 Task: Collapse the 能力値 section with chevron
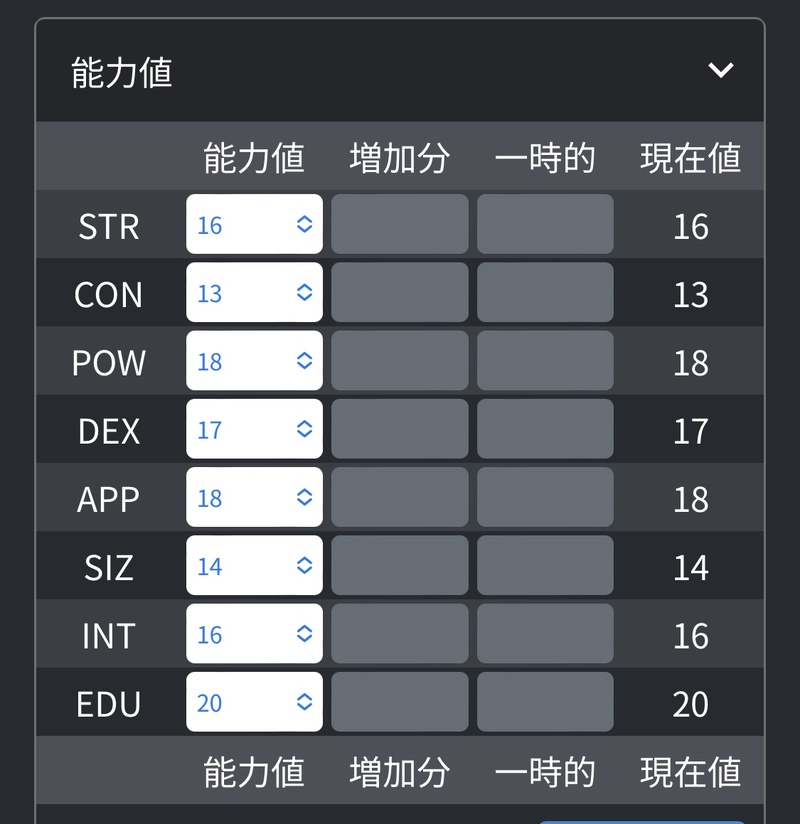coord(720,70)
